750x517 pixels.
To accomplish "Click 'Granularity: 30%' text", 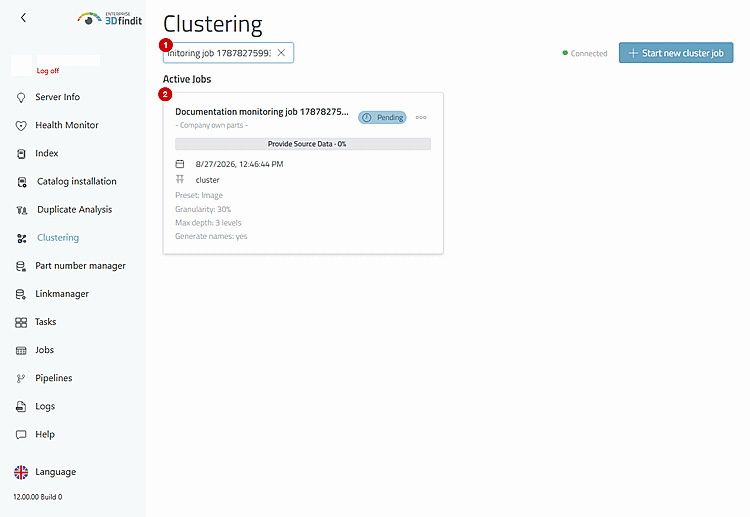I will click(x=203, y=209).
